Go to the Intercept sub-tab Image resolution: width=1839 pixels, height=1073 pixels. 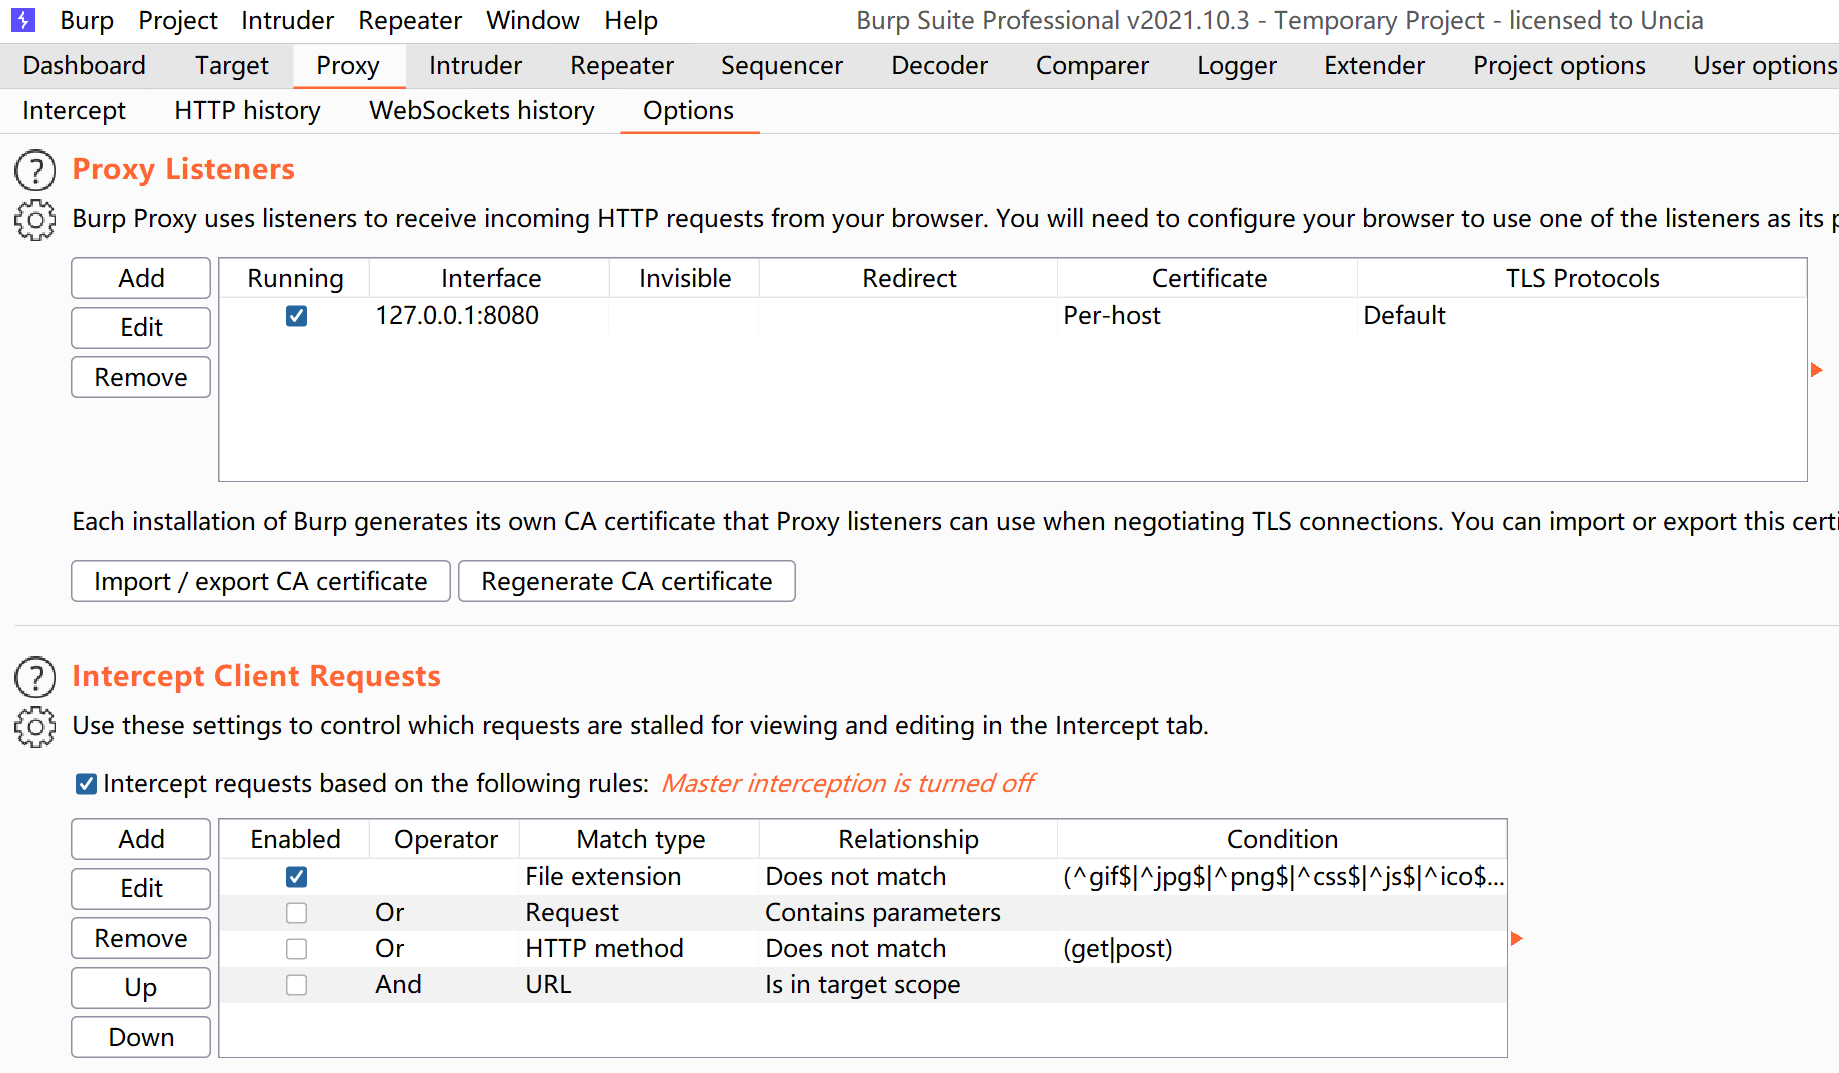74,111
